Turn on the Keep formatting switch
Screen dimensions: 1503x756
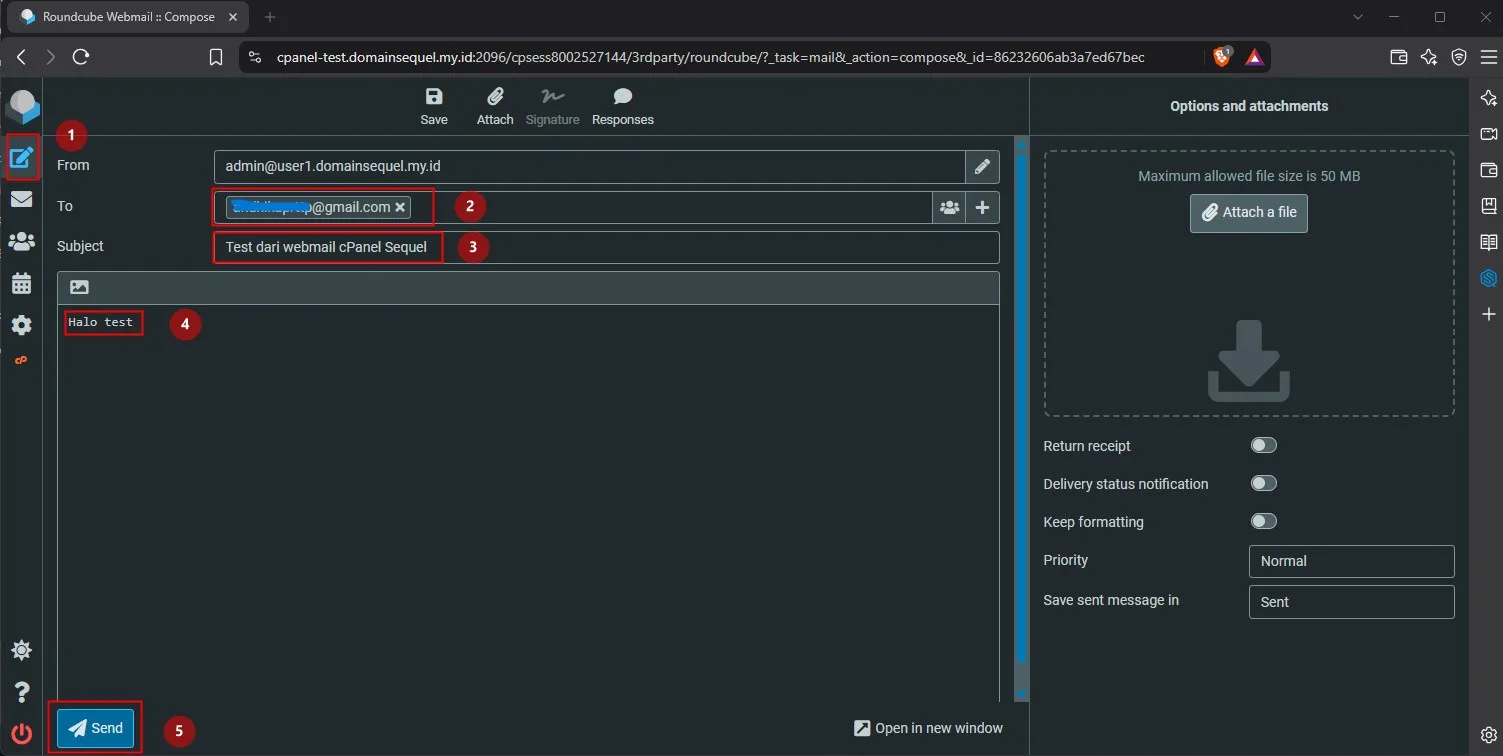1264,521
